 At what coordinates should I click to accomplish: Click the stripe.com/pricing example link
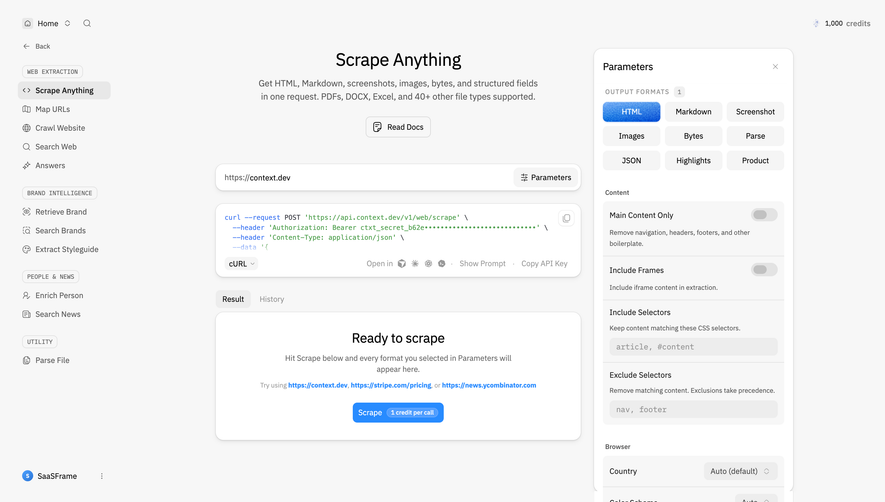pos(391,385)
